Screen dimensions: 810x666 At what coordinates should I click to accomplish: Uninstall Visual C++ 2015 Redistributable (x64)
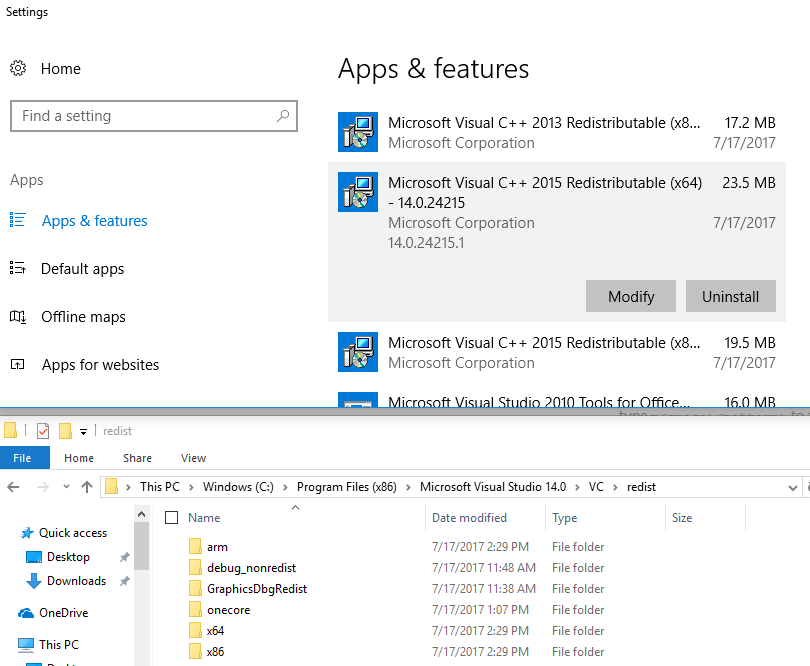point(730,296)
